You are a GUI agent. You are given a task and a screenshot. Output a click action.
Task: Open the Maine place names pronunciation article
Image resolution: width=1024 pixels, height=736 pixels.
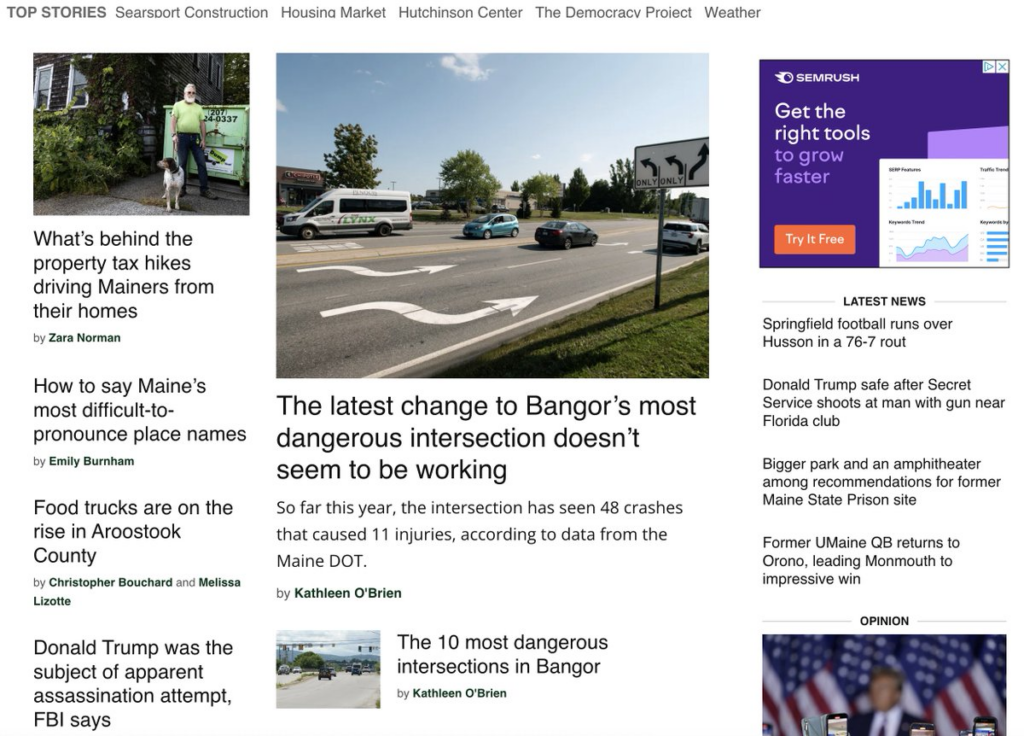(x=139, y=410)
